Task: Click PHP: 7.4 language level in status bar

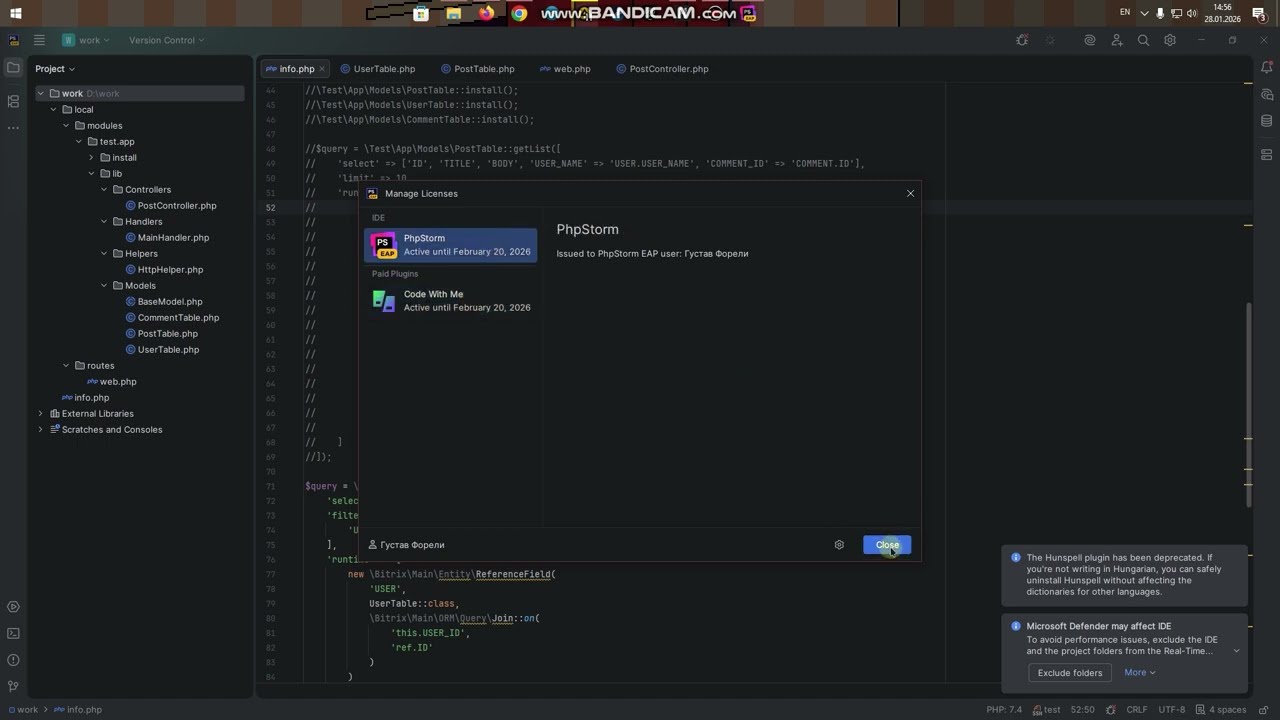Action: [1004, 710]
